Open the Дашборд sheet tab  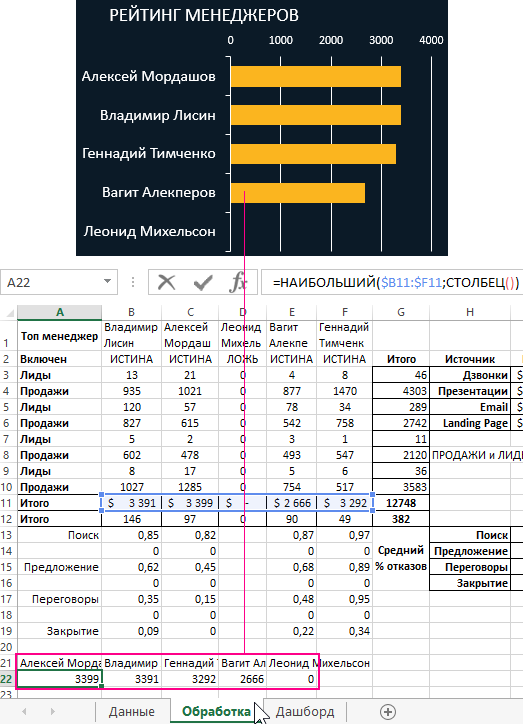click(305, 712)
